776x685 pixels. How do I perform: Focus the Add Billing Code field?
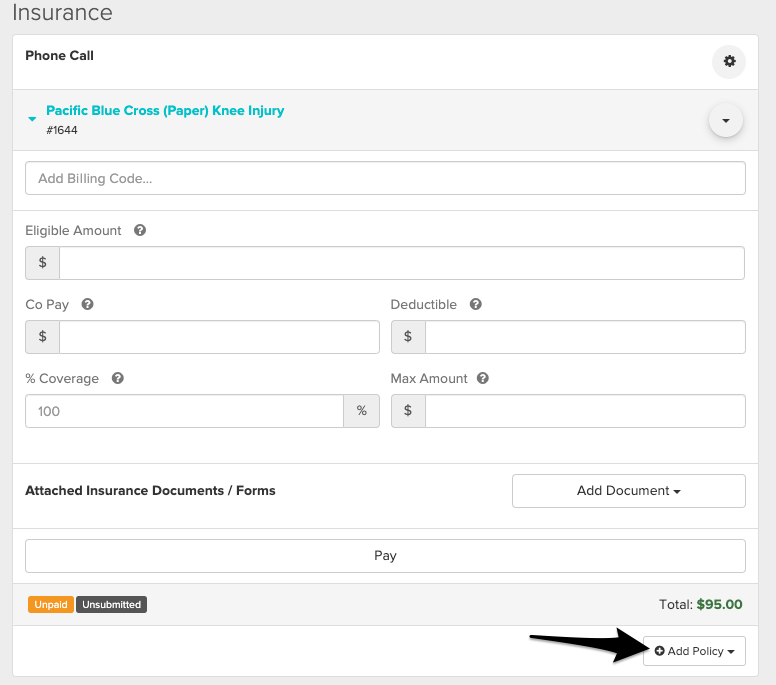(385, 178)
